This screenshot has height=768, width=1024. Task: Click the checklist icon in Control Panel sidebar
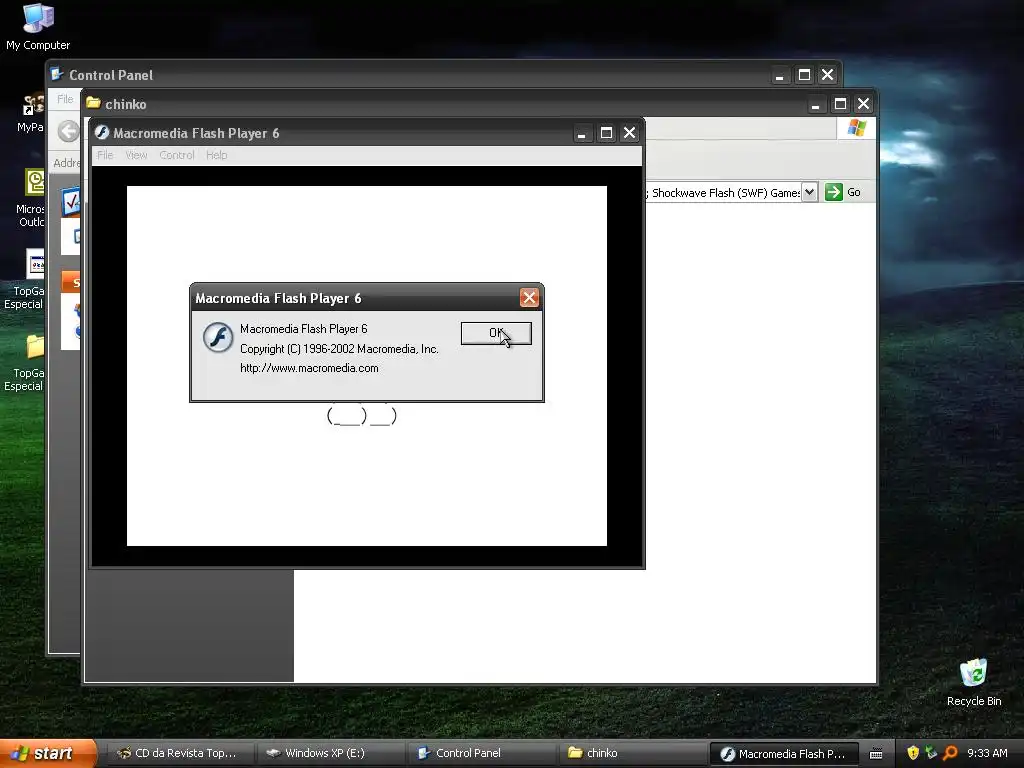click(x=71, y=201)
